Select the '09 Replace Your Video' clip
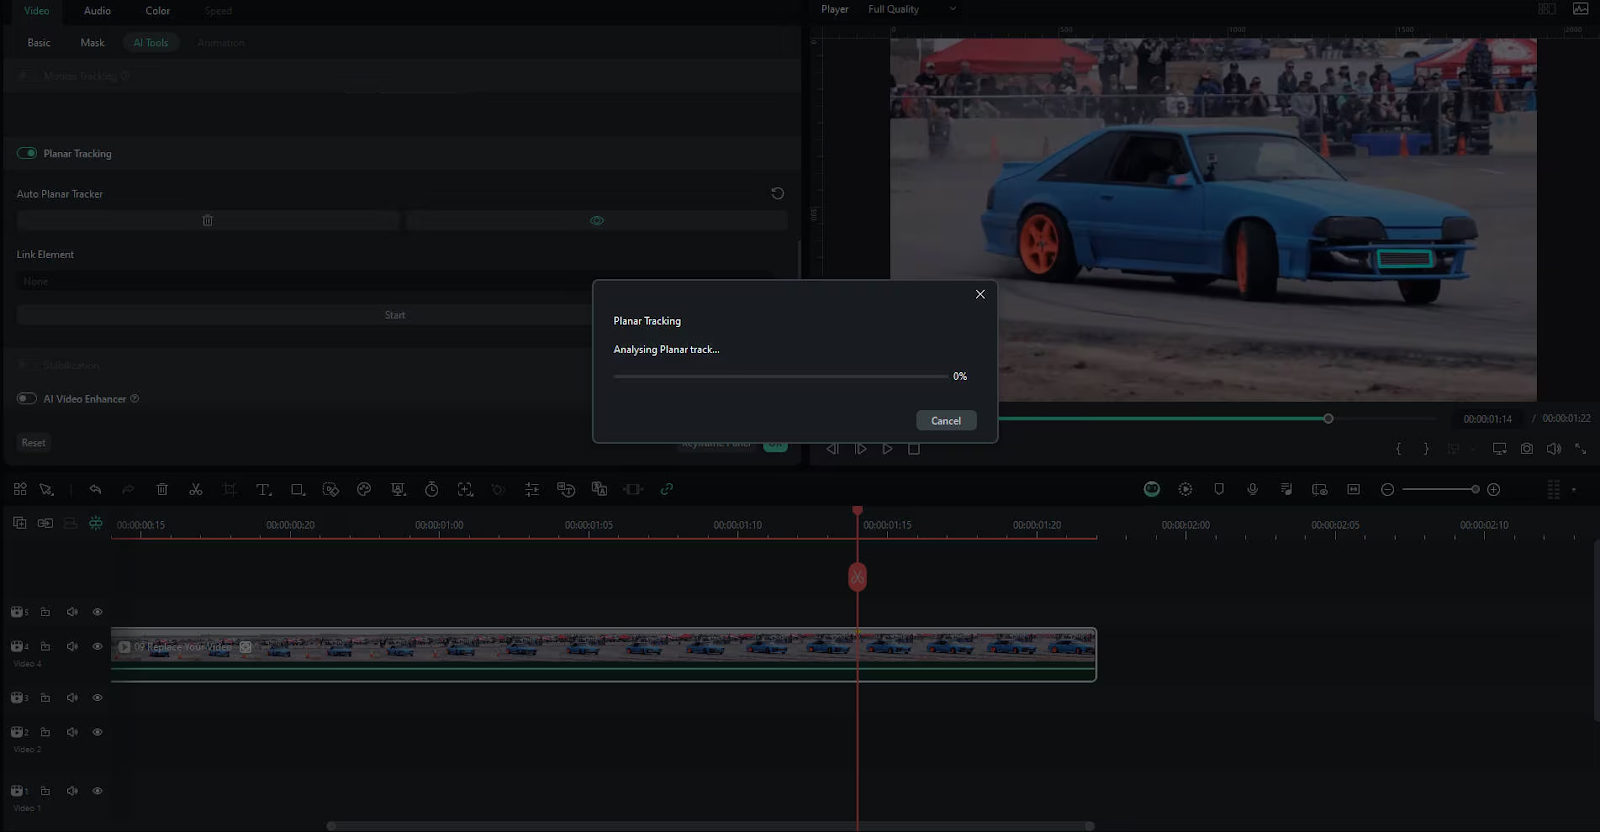 click(x=604, y=654)
